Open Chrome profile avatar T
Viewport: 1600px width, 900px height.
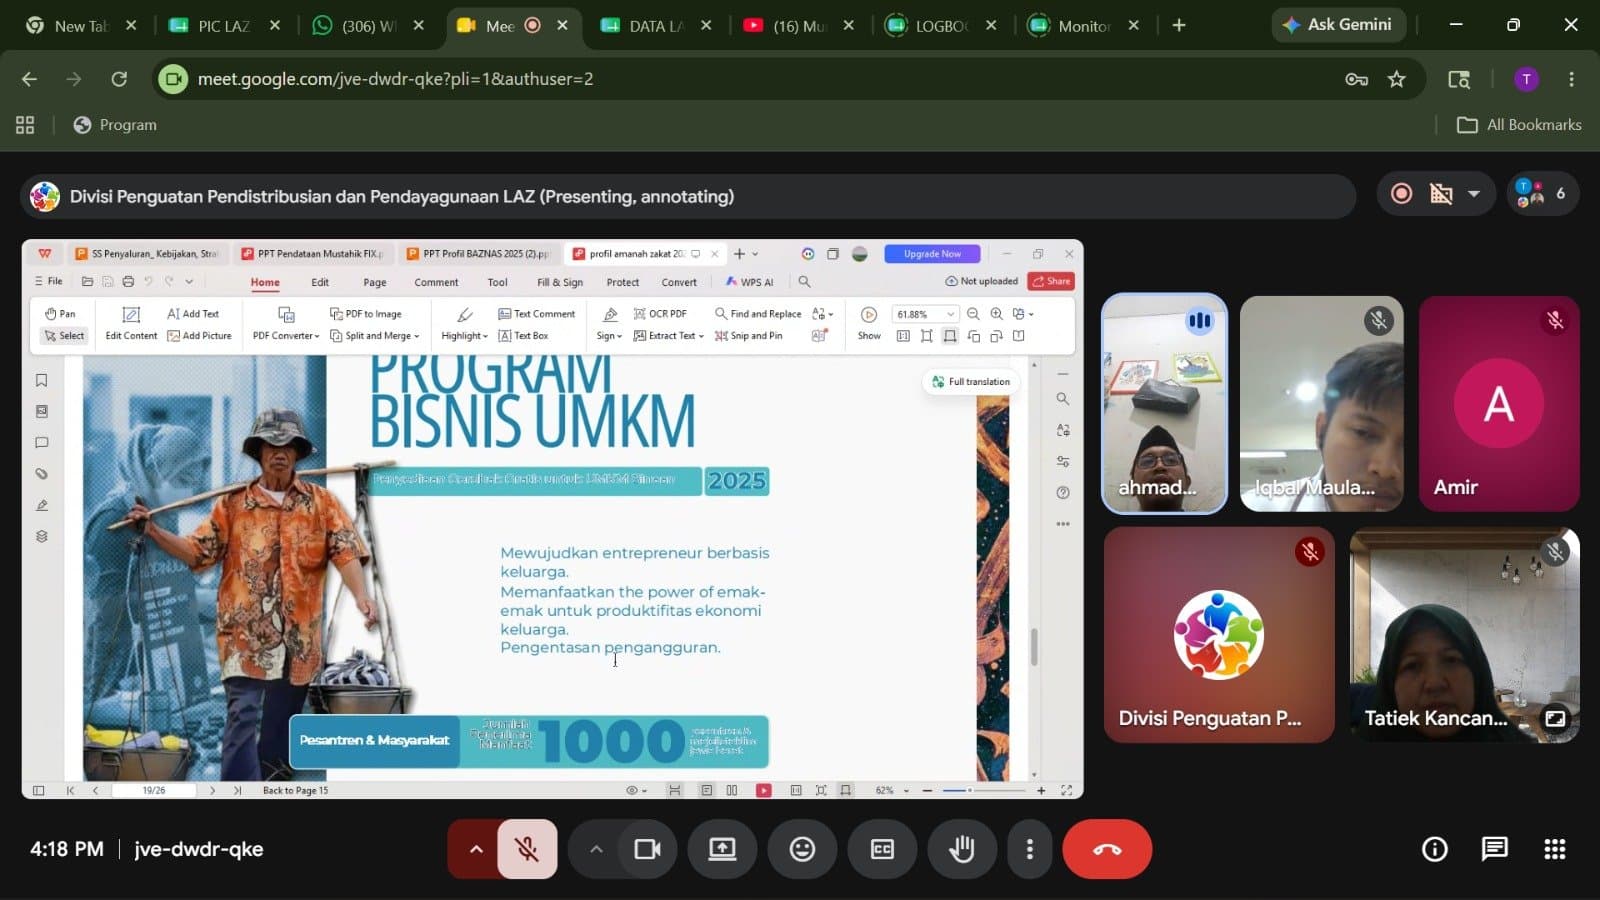click(1526, 79)
